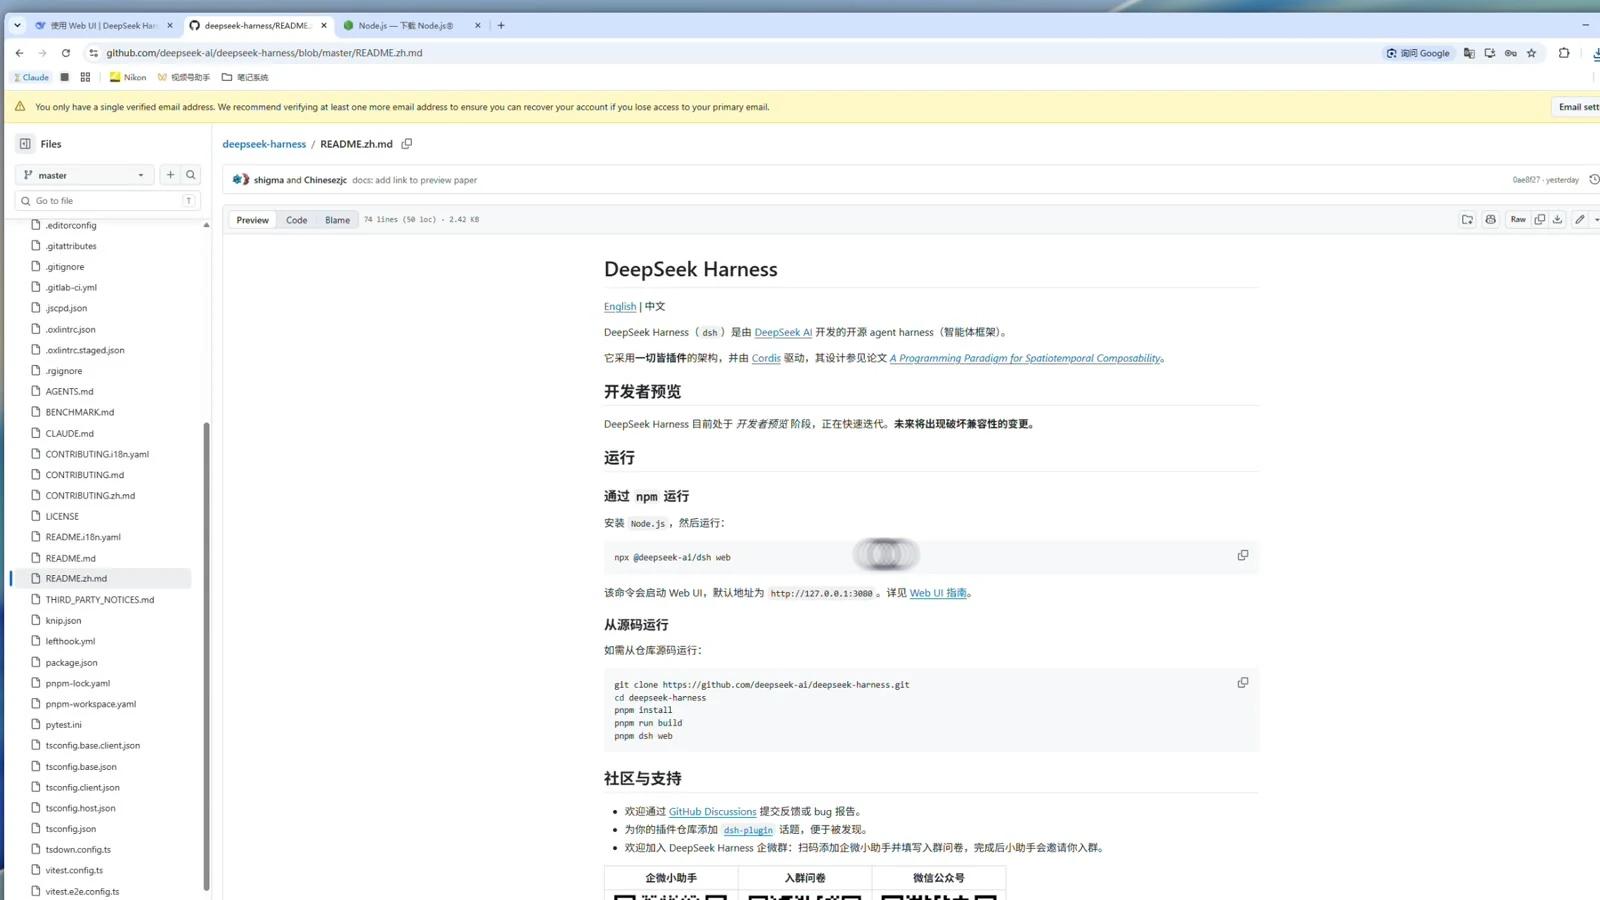Open the Raw file view
This screenshot has height=900, width=1600.
(1518, 220)
